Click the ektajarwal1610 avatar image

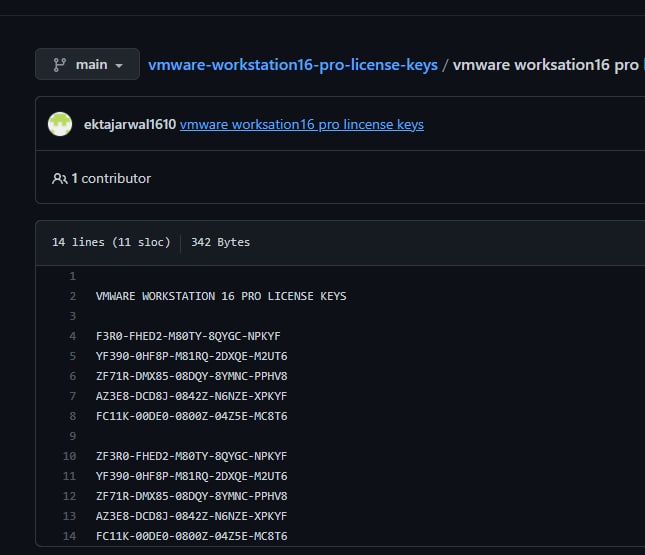point(60,124)
